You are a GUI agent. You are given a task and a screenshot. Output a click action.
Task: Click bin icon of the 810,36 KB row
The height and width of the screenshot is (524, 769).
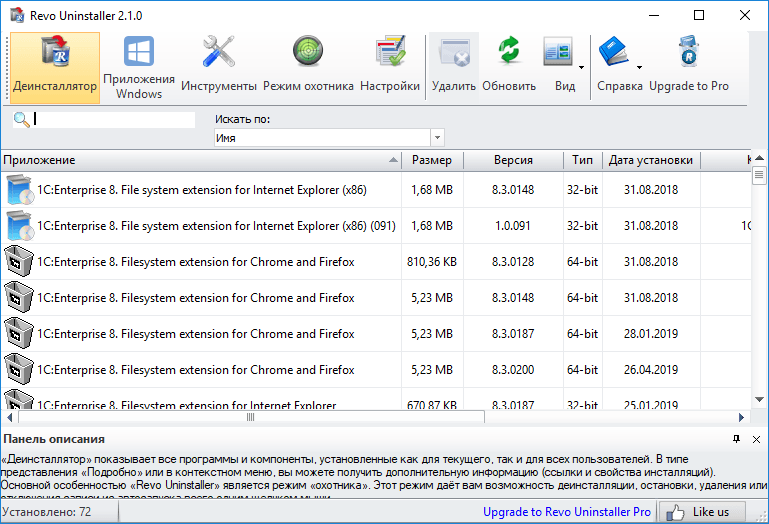point(19,262)
